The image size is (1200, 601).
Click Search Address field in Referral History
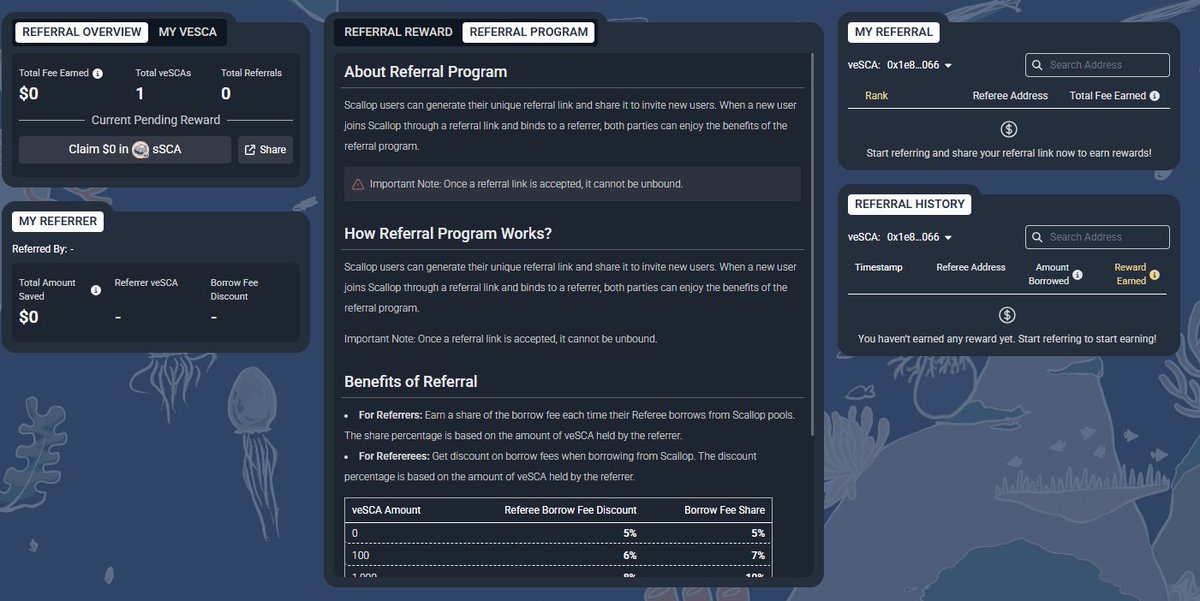[1097, 237]
